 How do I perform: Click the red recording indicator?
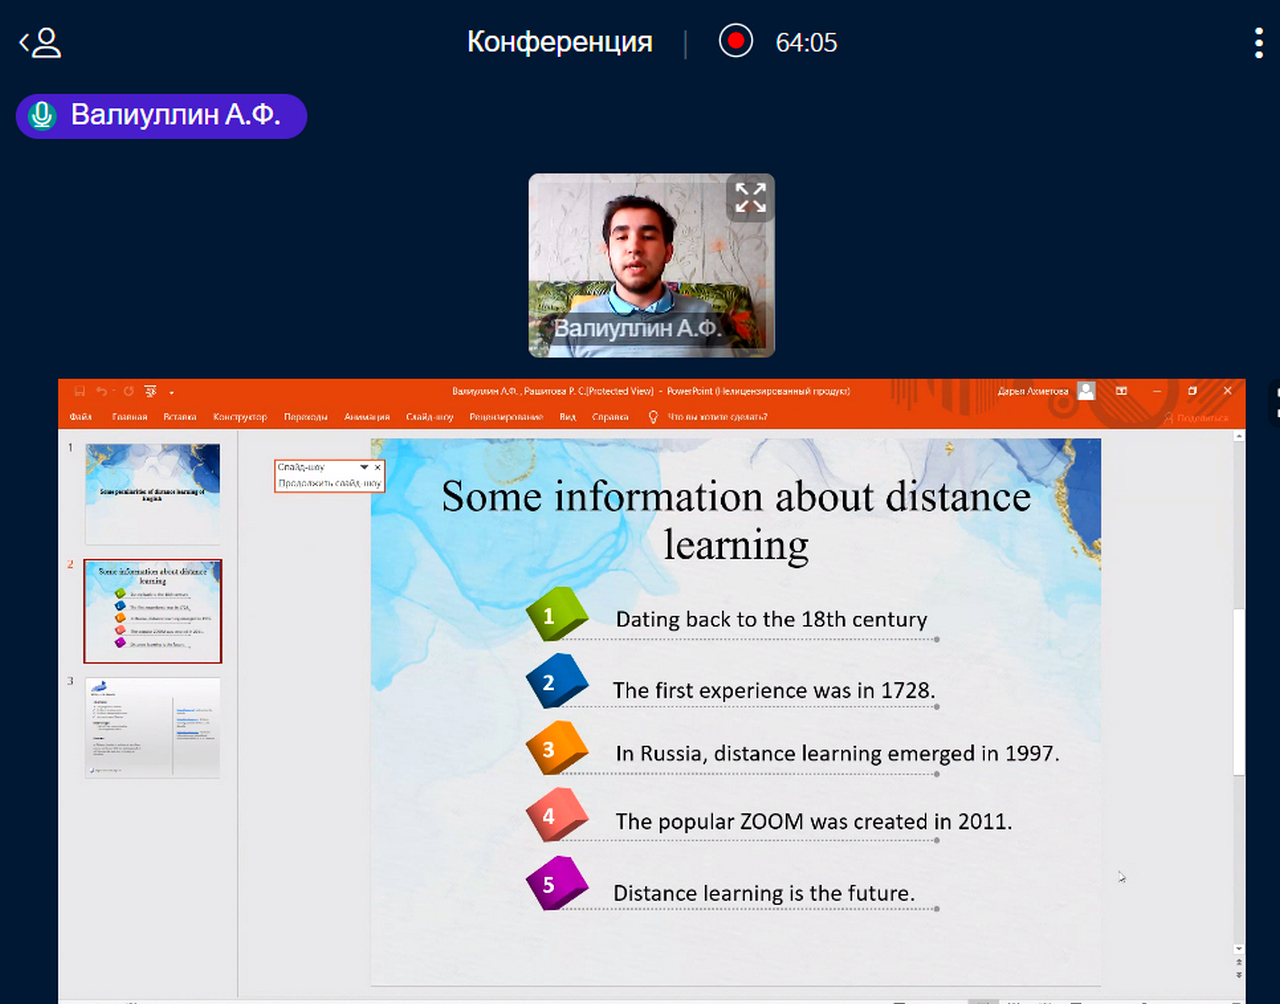[736, 41]
